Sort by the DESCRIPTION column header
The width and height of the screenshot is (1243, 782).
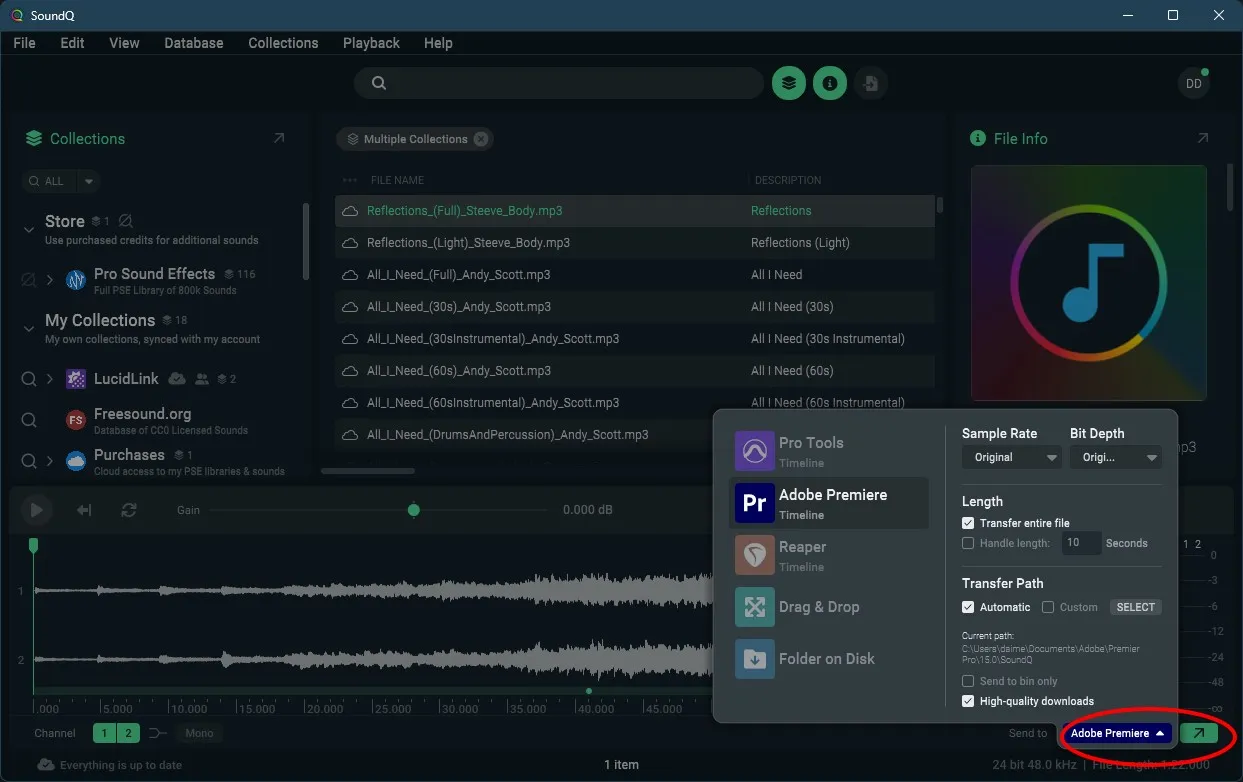788,180
